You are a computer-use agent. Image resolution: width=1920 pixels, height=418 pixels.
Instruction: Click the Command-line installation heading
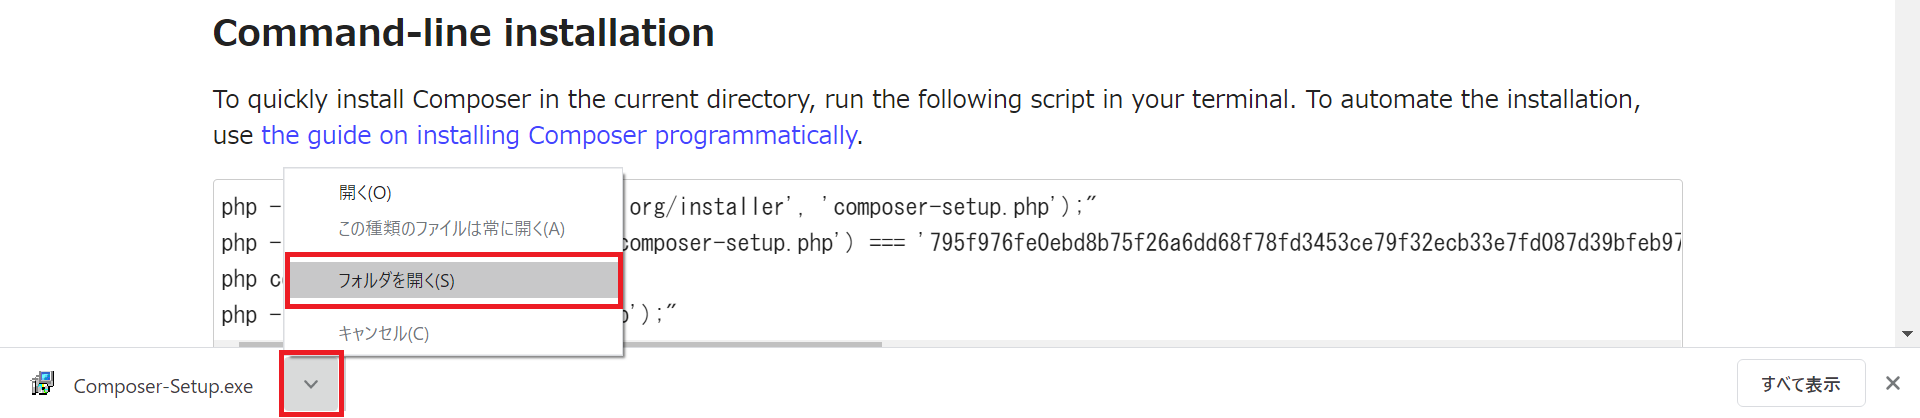[x=463, y=33]
